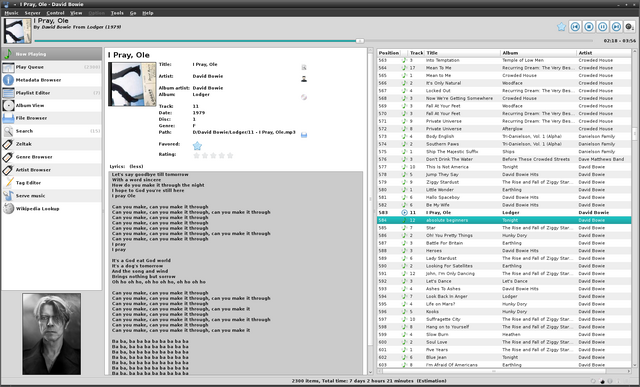The height and width of the screenshot is (387, 640).
Task: Open the Metadata Browser
Action: point(51,80)
